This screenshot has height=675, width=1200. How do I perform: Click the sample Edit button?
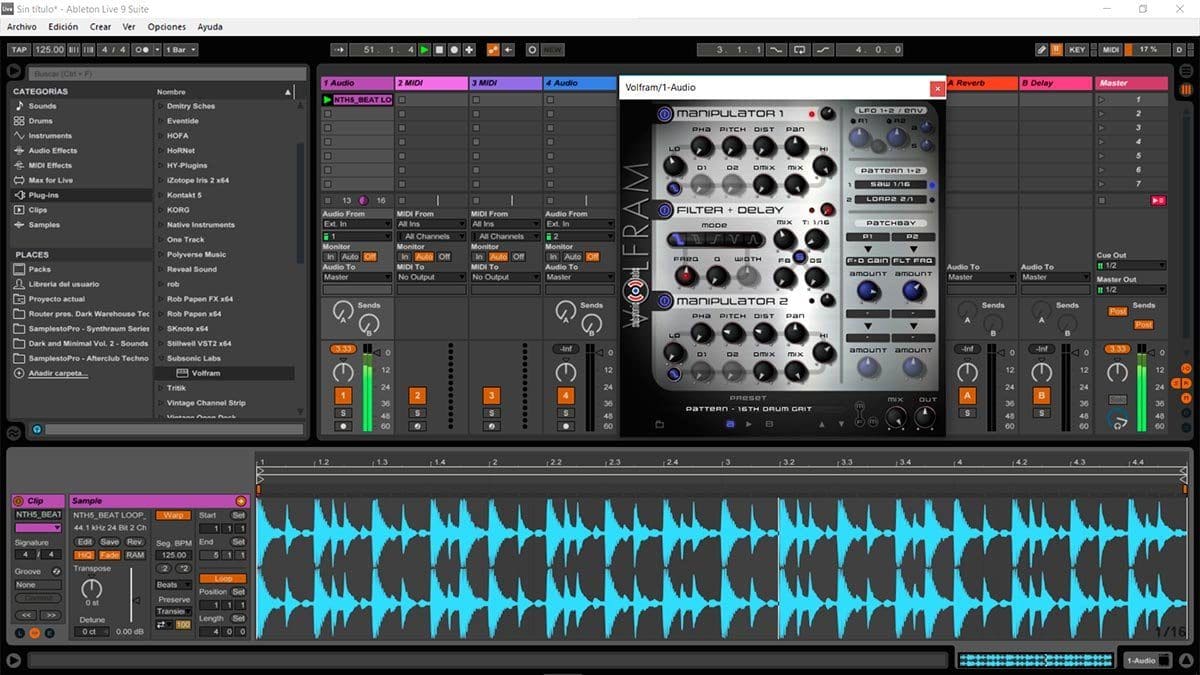(x=85, y=542)
